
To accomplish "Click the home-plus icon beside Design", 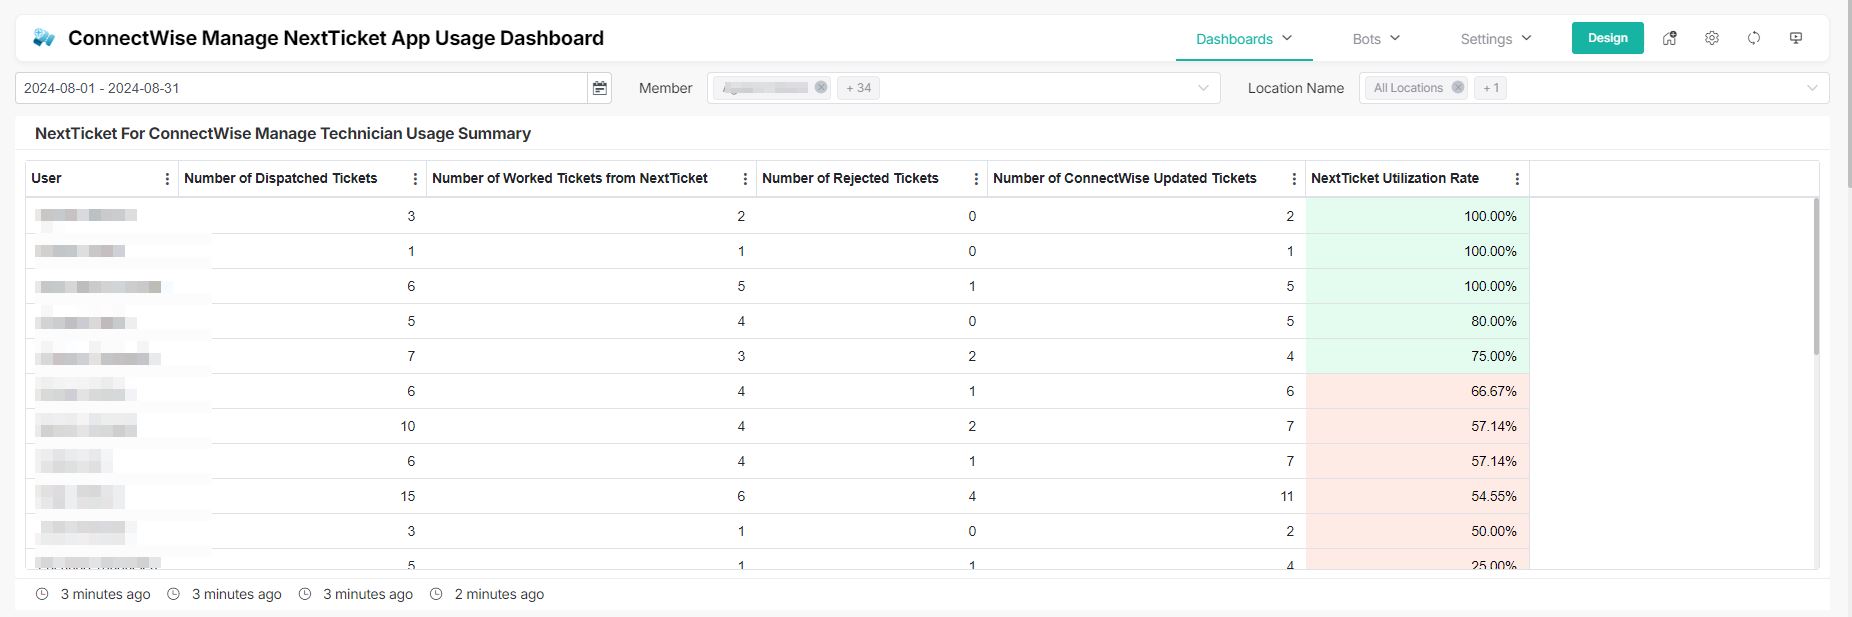I will click(1669, 38).
